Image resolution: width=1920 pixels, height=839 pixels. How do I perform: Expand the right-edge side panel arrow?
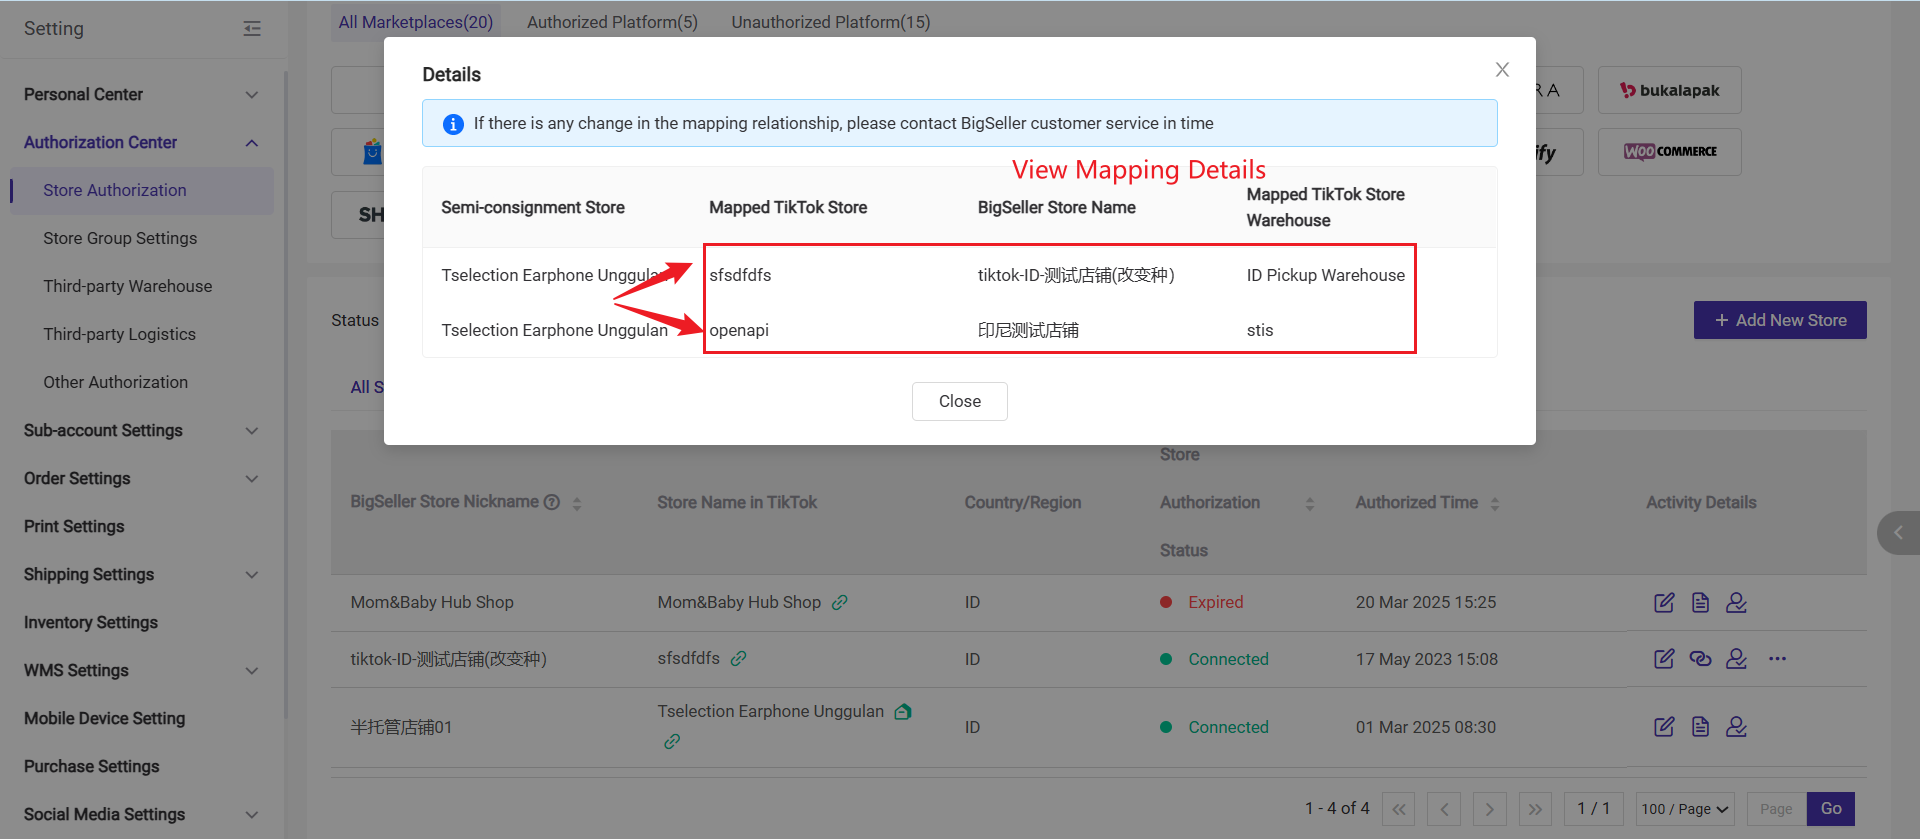tap(1898, 533)
